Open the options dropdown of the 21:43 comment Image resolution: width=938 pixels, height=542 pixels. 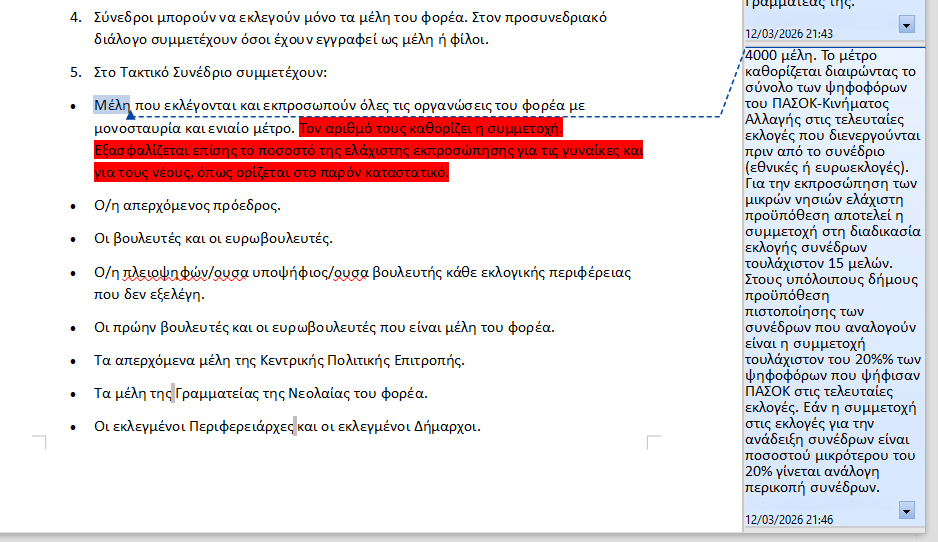click(907, 24)
